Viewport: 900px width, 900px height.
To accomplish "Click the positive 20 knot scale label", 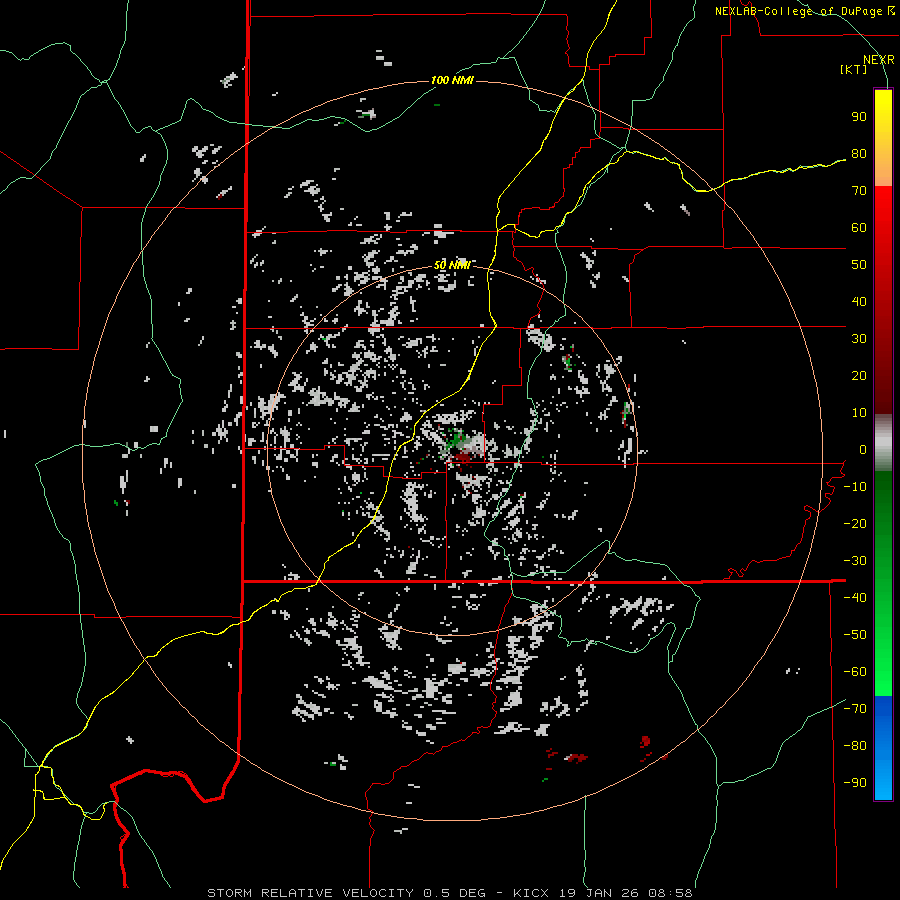I will [x=859, y=376].
